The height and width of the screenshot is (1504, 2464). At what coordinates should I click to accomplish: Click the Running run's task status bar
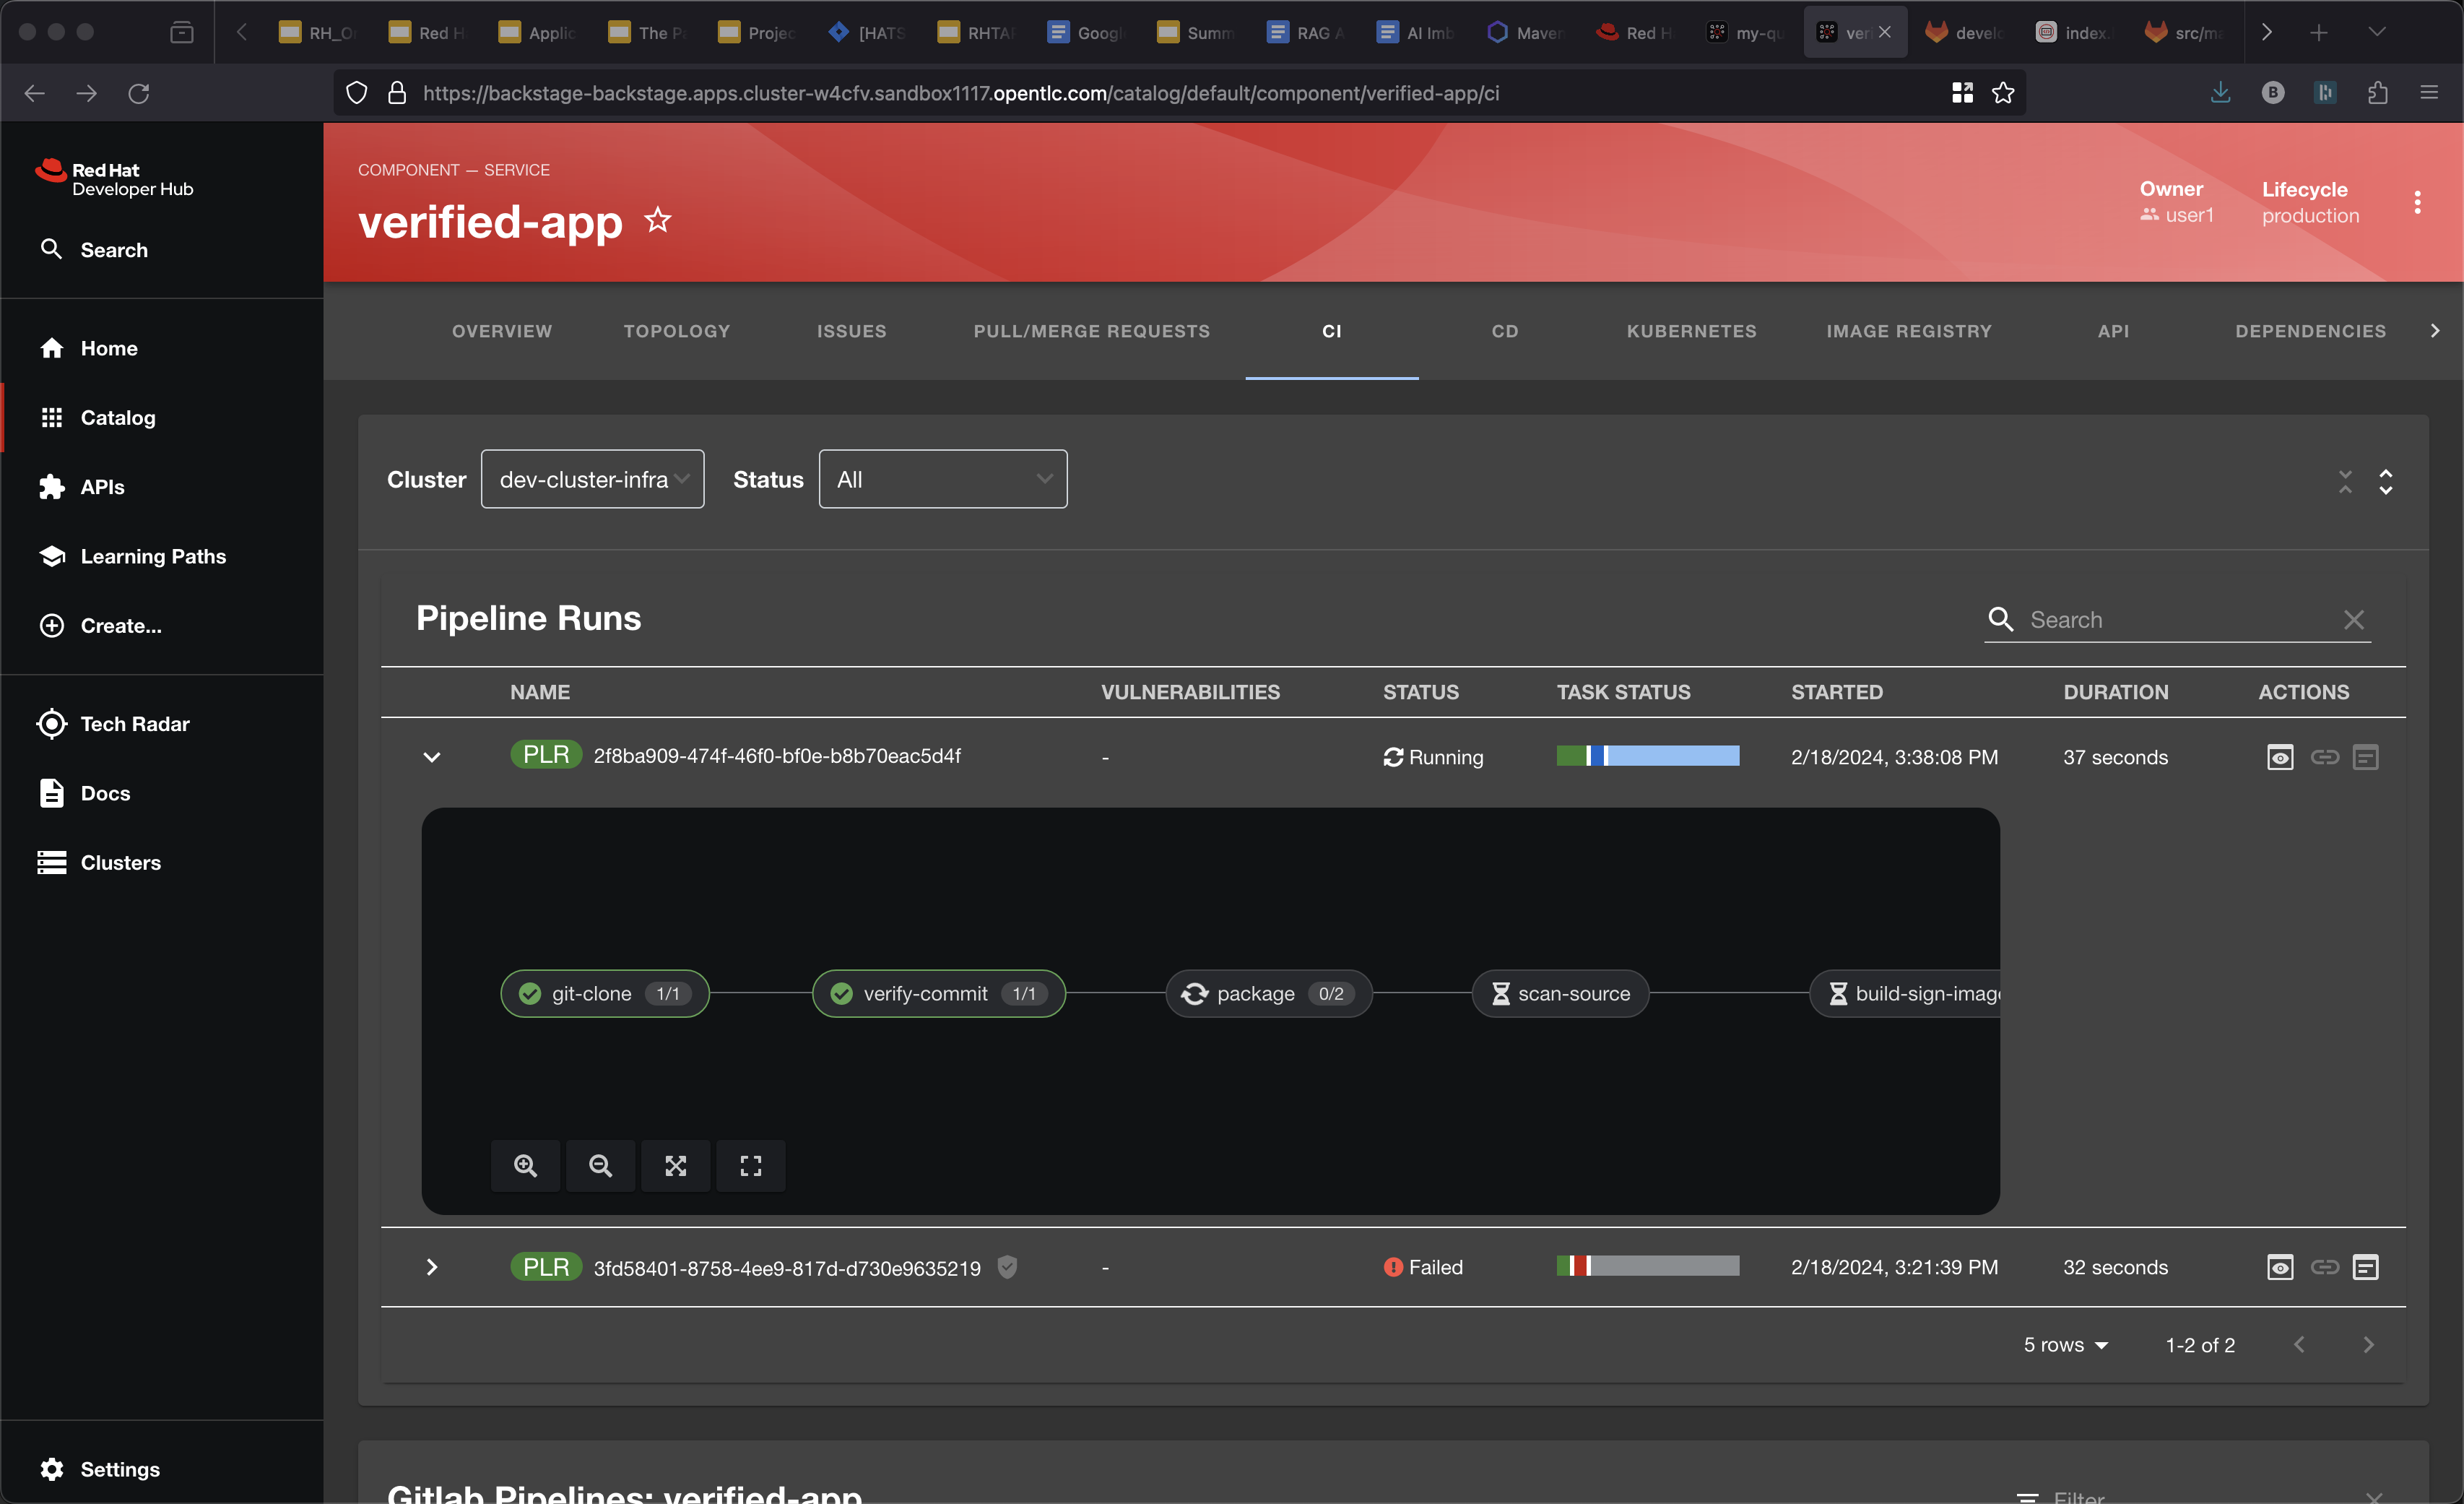(x=1647, y=756)
